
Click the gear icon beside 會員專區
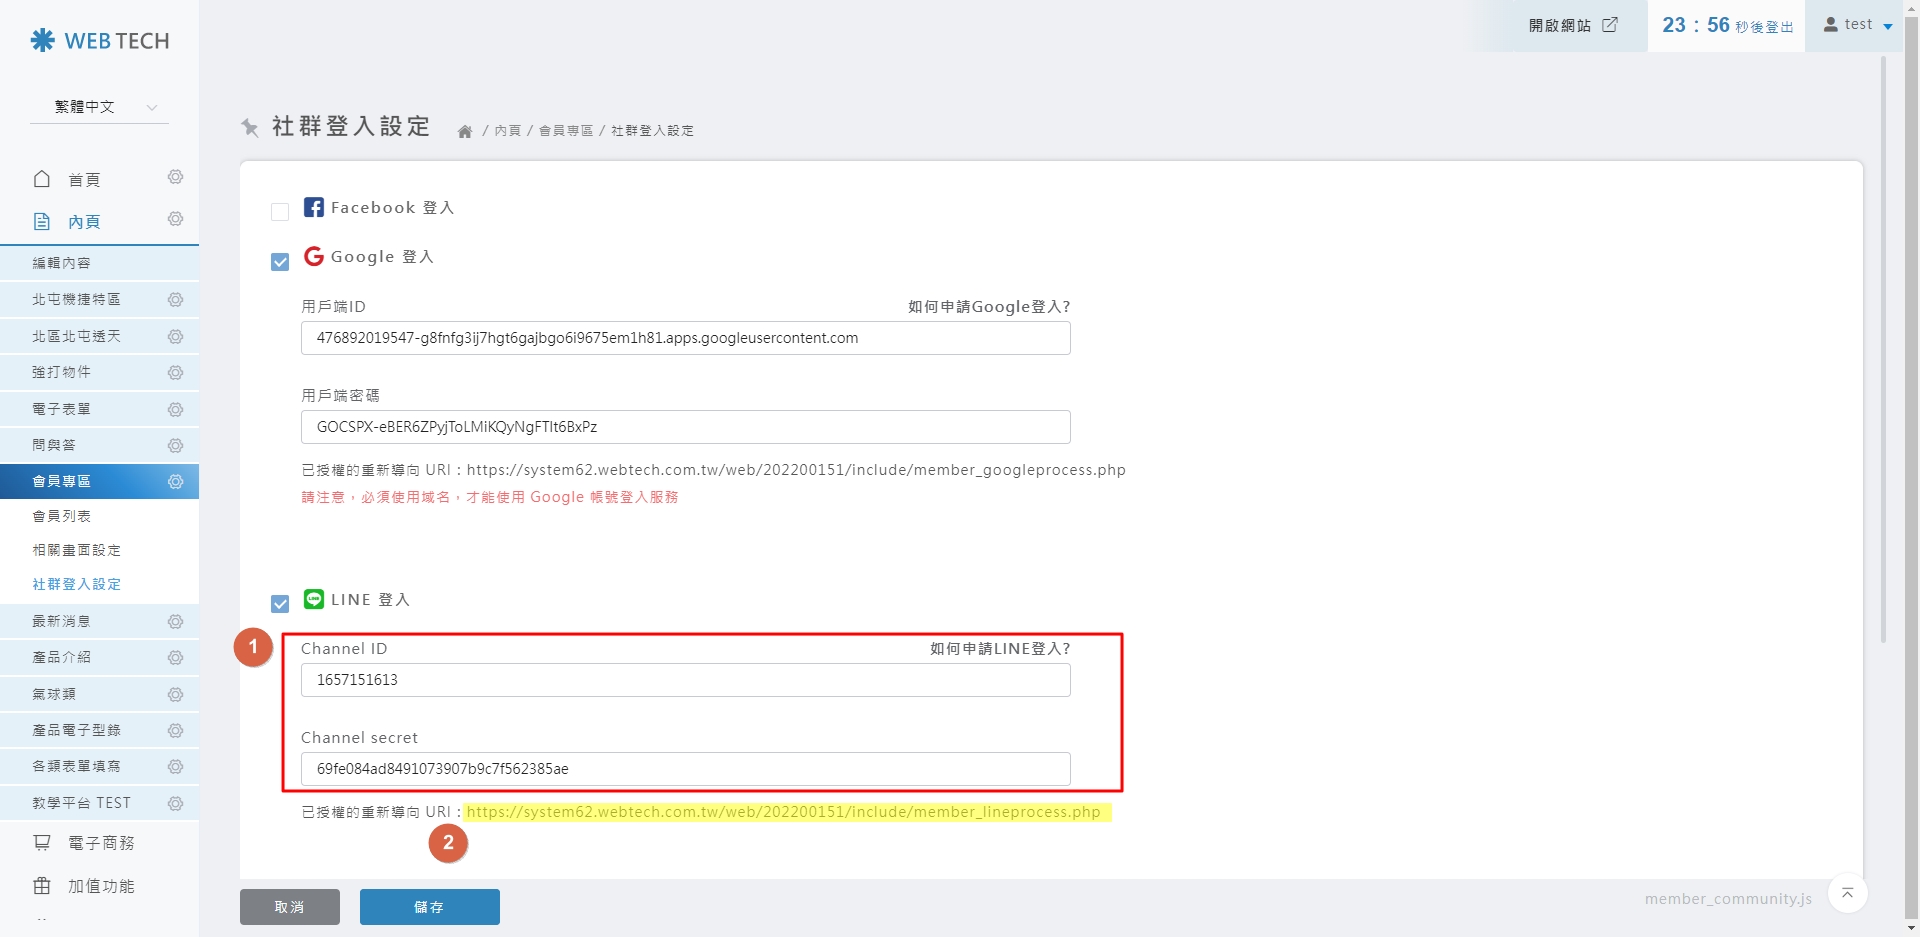[x=175, y=482]
